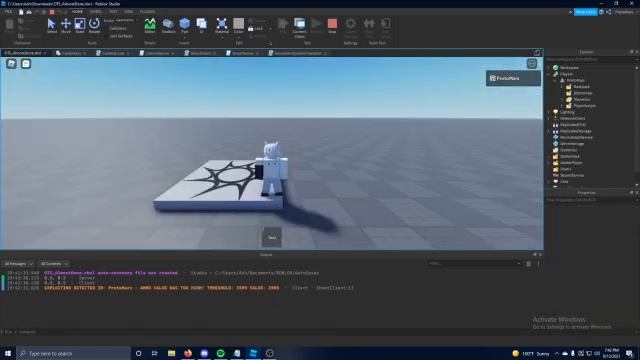The image size is (640, 360).
Task: Switch Current: Client view
Action: (300, 28)
